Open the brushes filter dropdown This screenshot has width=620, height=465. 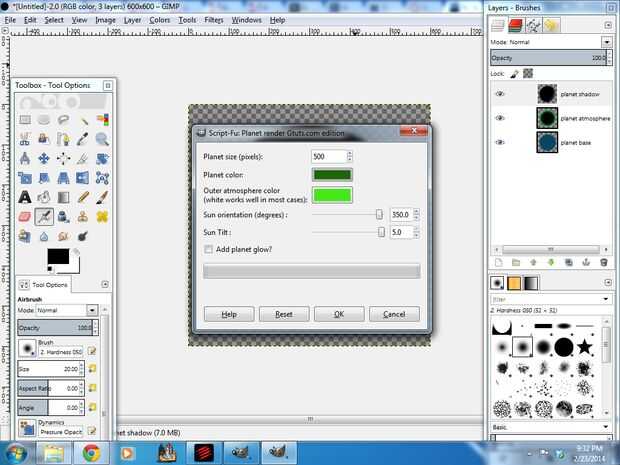[605, 299]
